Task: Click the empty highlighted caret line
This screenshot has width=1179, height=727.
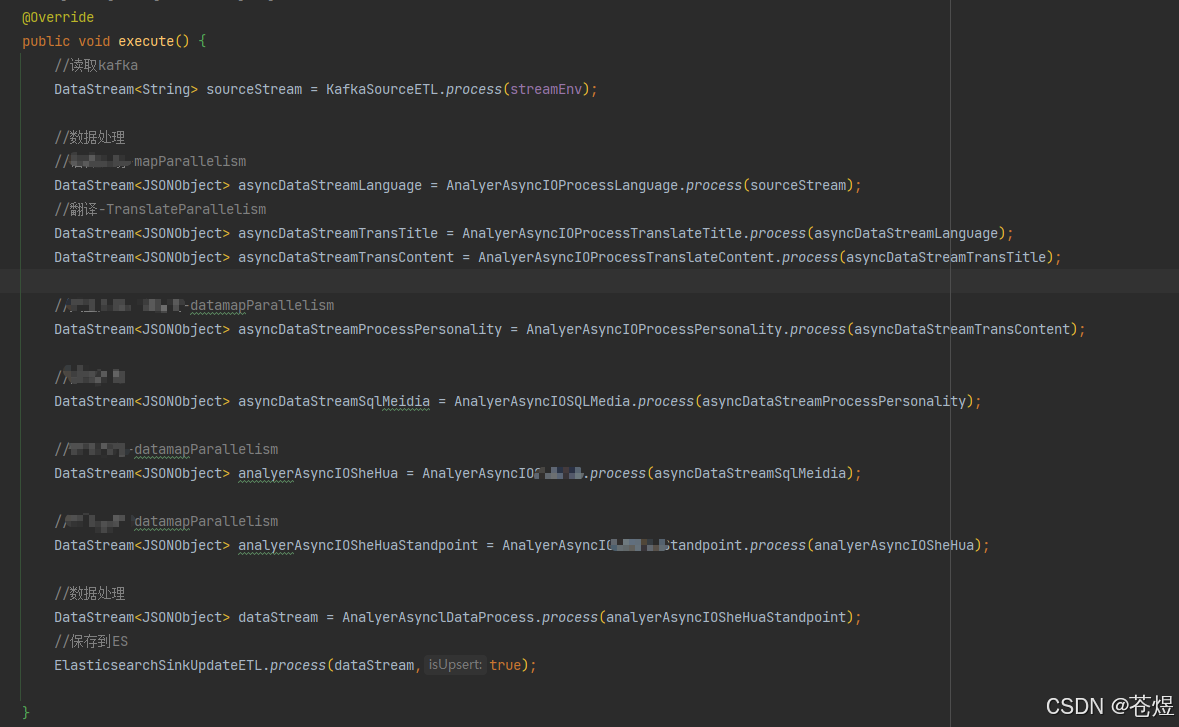Action: tap(590, 281)
